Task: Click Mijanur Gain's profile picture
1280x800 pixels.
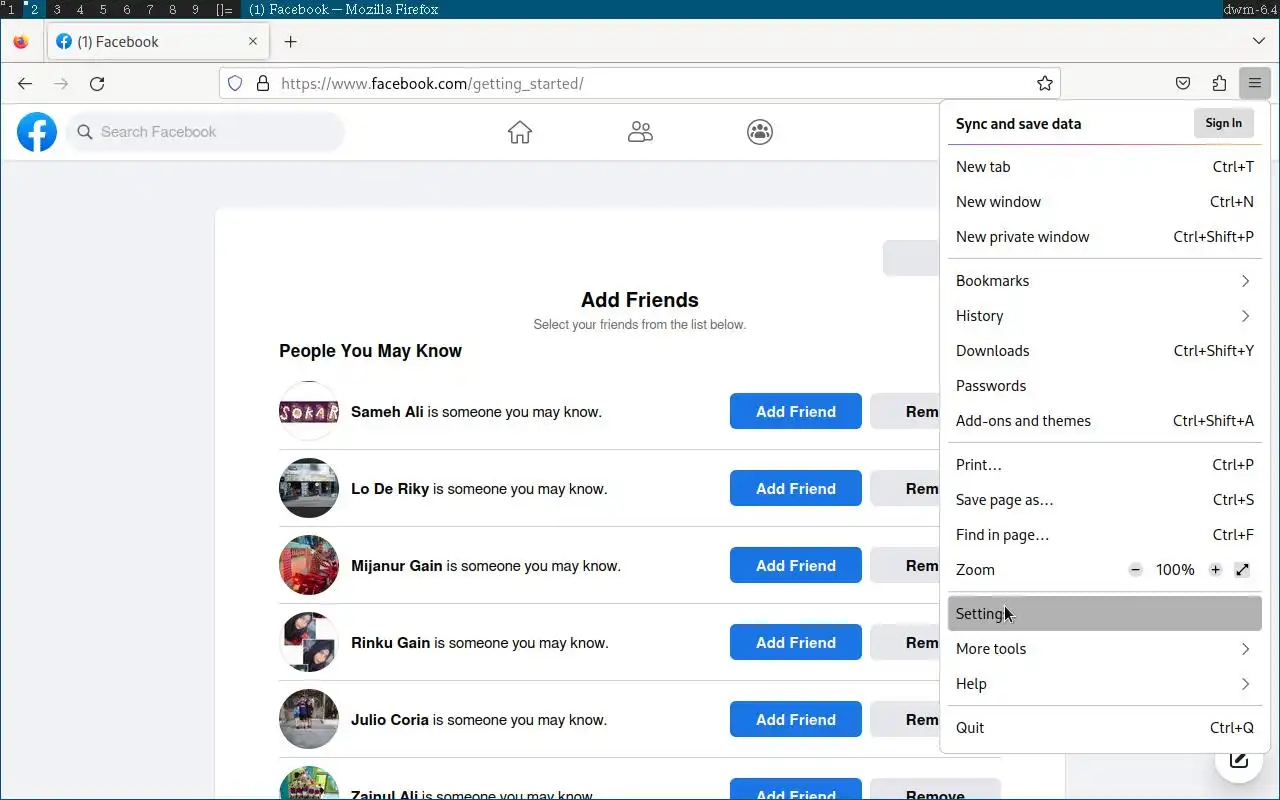Action: click(309, 565)
